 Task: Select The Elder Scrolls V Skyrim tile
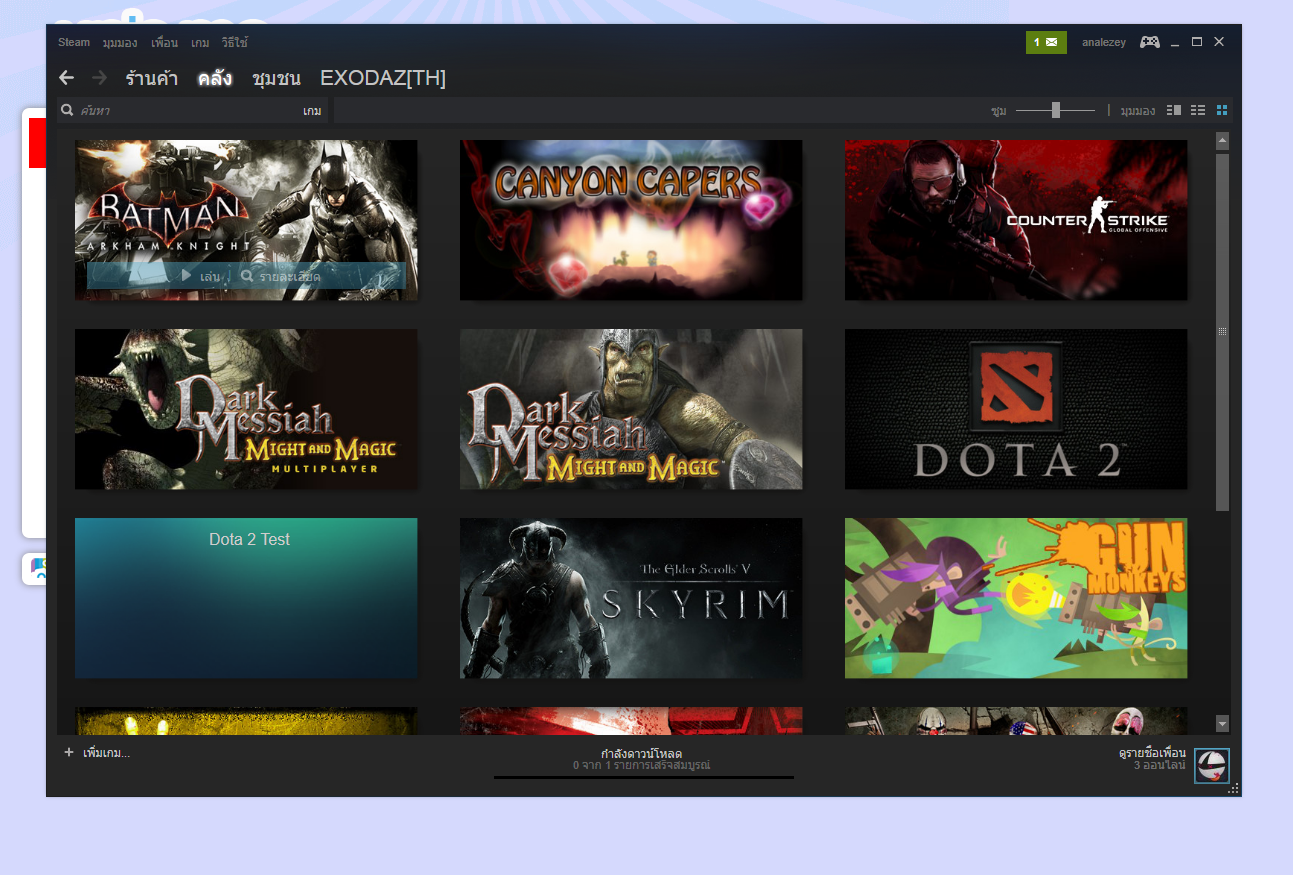coord(631,598)
